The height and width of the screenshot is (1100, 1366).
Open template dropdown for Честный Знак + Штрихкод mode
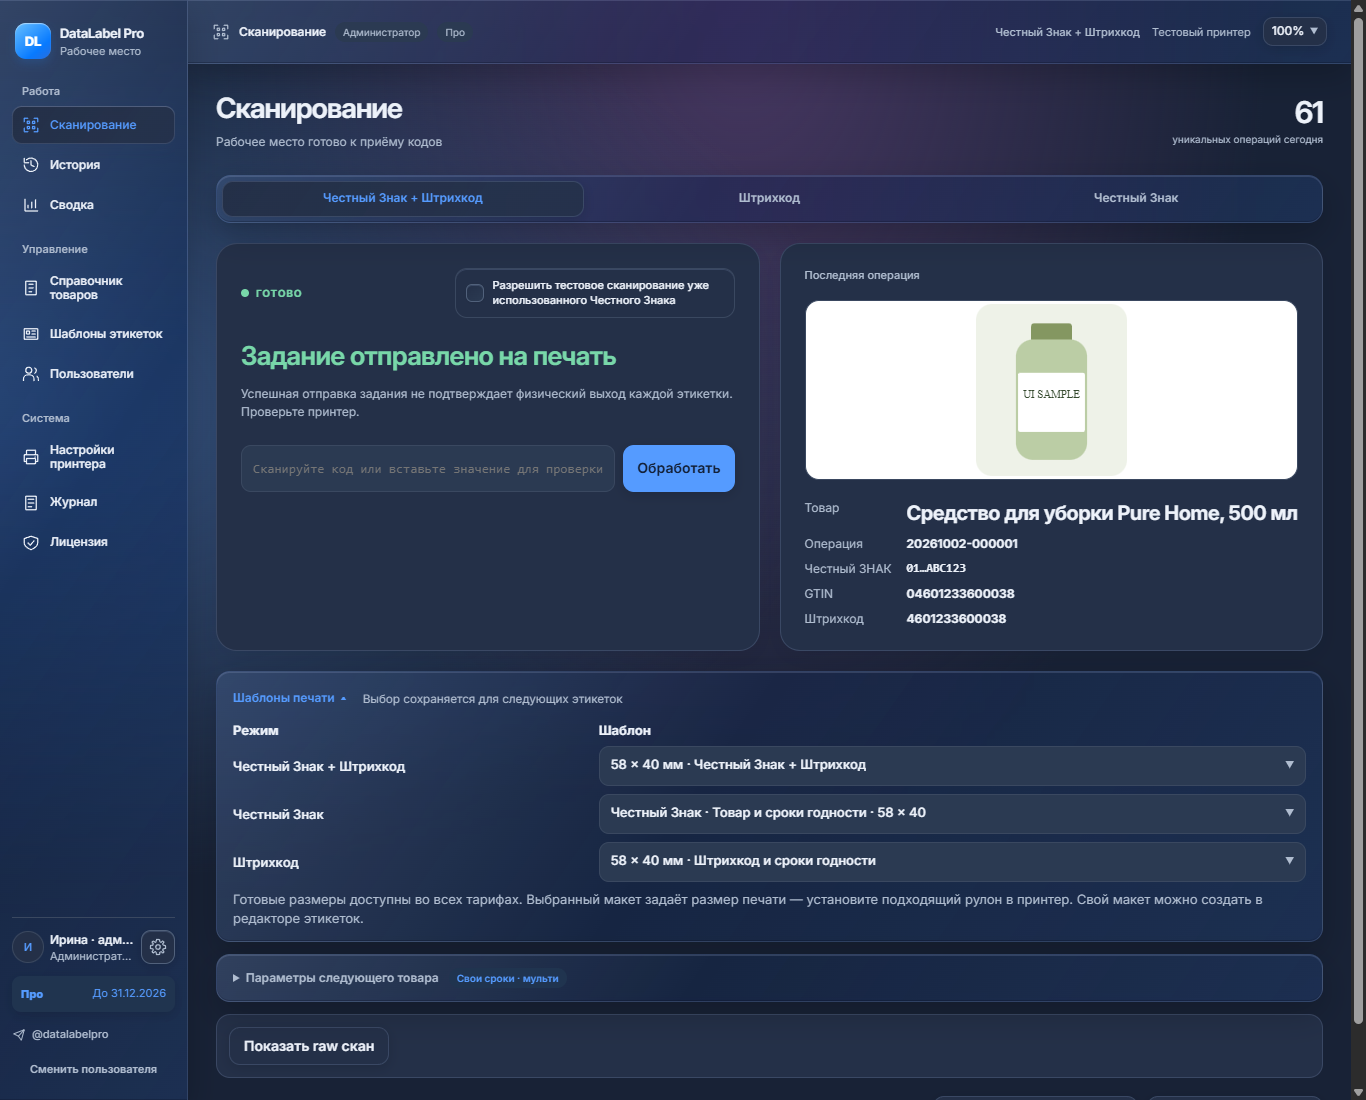pyautogui.click(x=952, y=765)
